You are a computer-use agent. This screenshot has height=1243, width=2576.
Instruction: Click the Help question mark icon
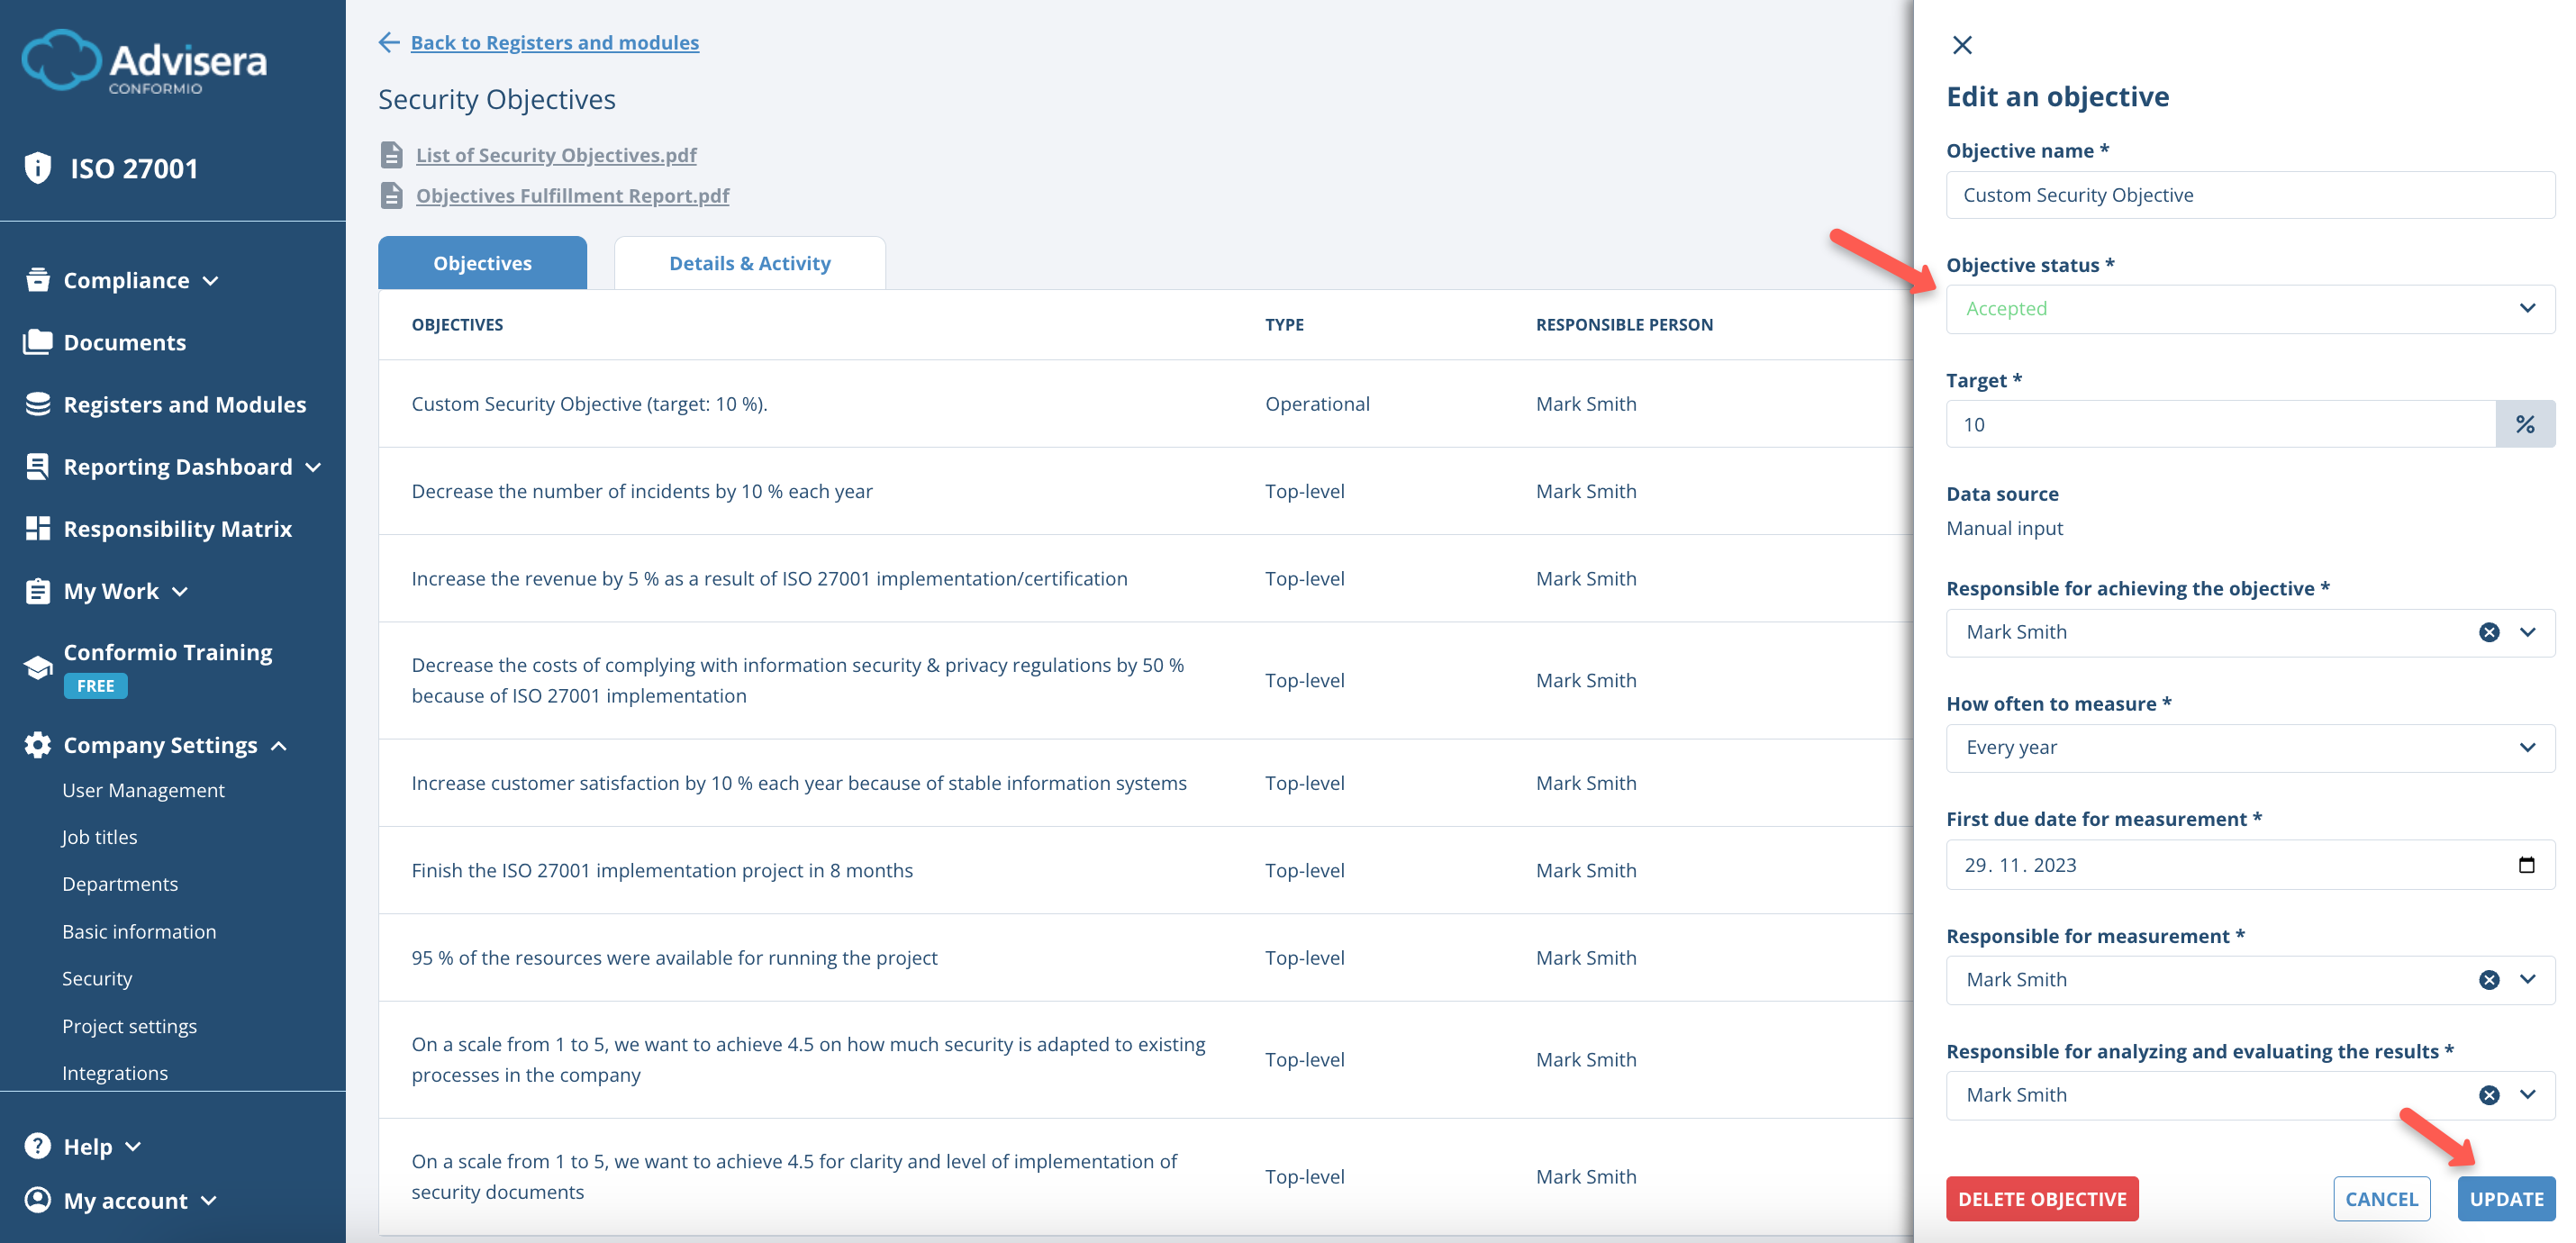coord(37,1146)
